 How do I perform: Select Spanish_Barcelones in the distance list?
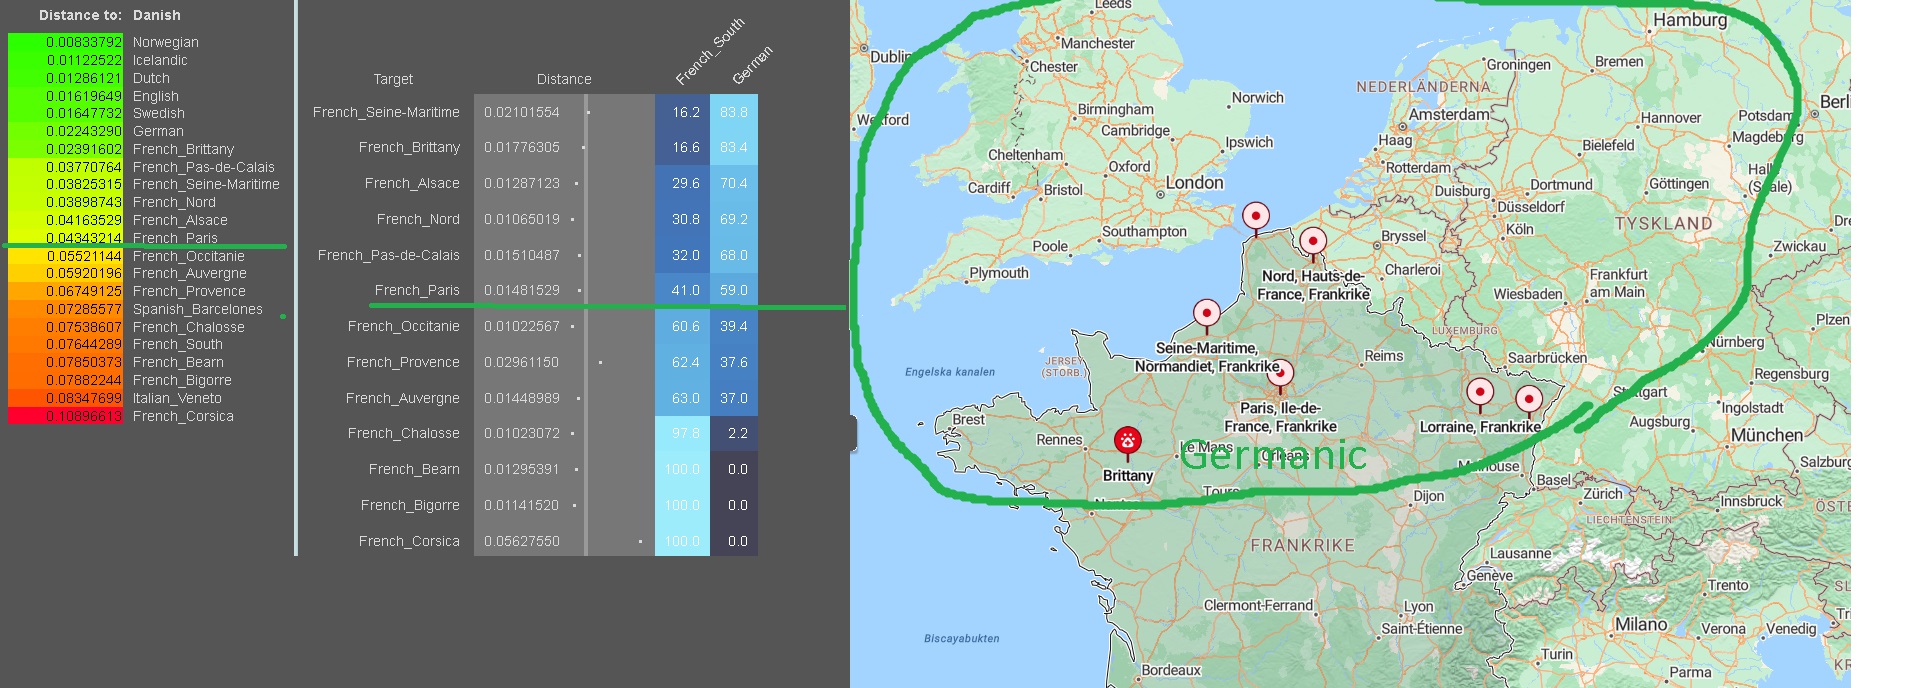click(198, 309)
